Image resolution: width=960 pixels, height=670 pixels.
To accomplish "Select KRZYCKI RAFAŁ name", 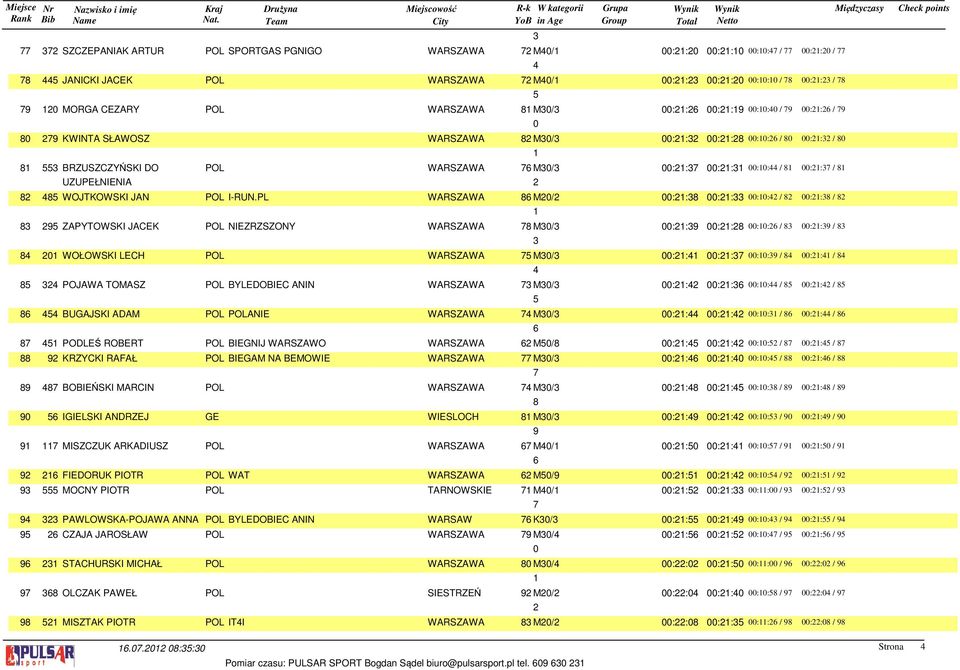I will tap(100, 358).
